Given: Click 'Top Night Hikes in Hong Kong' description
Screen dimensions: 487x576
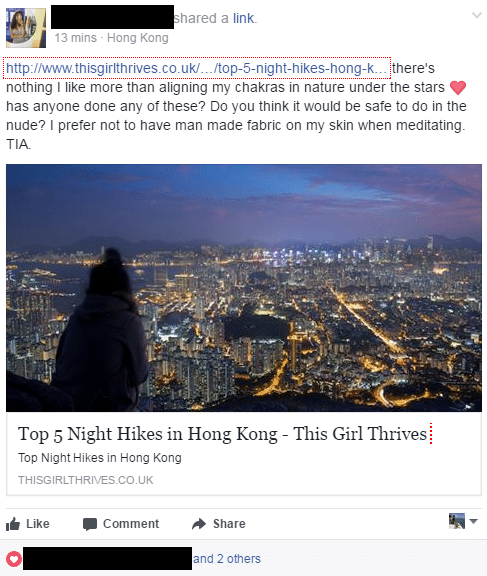Looking at the screenshot, I should [100, 458].
